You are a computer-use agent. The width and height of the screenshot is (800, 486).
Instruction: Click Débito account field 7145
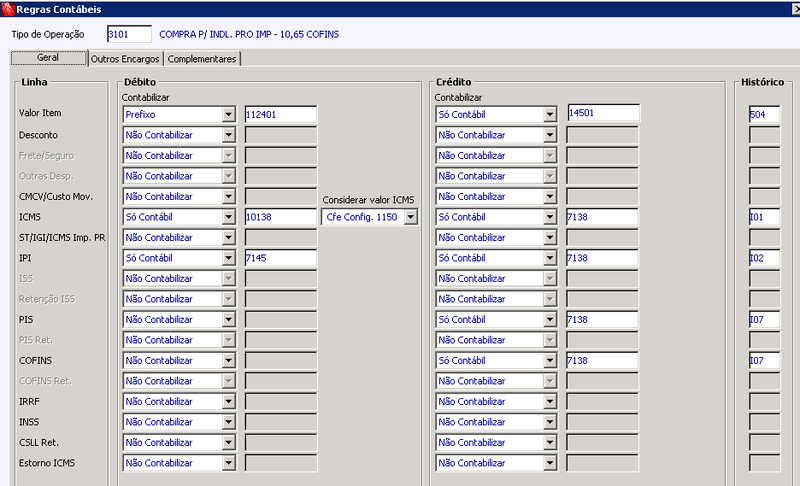coord(281,258)
